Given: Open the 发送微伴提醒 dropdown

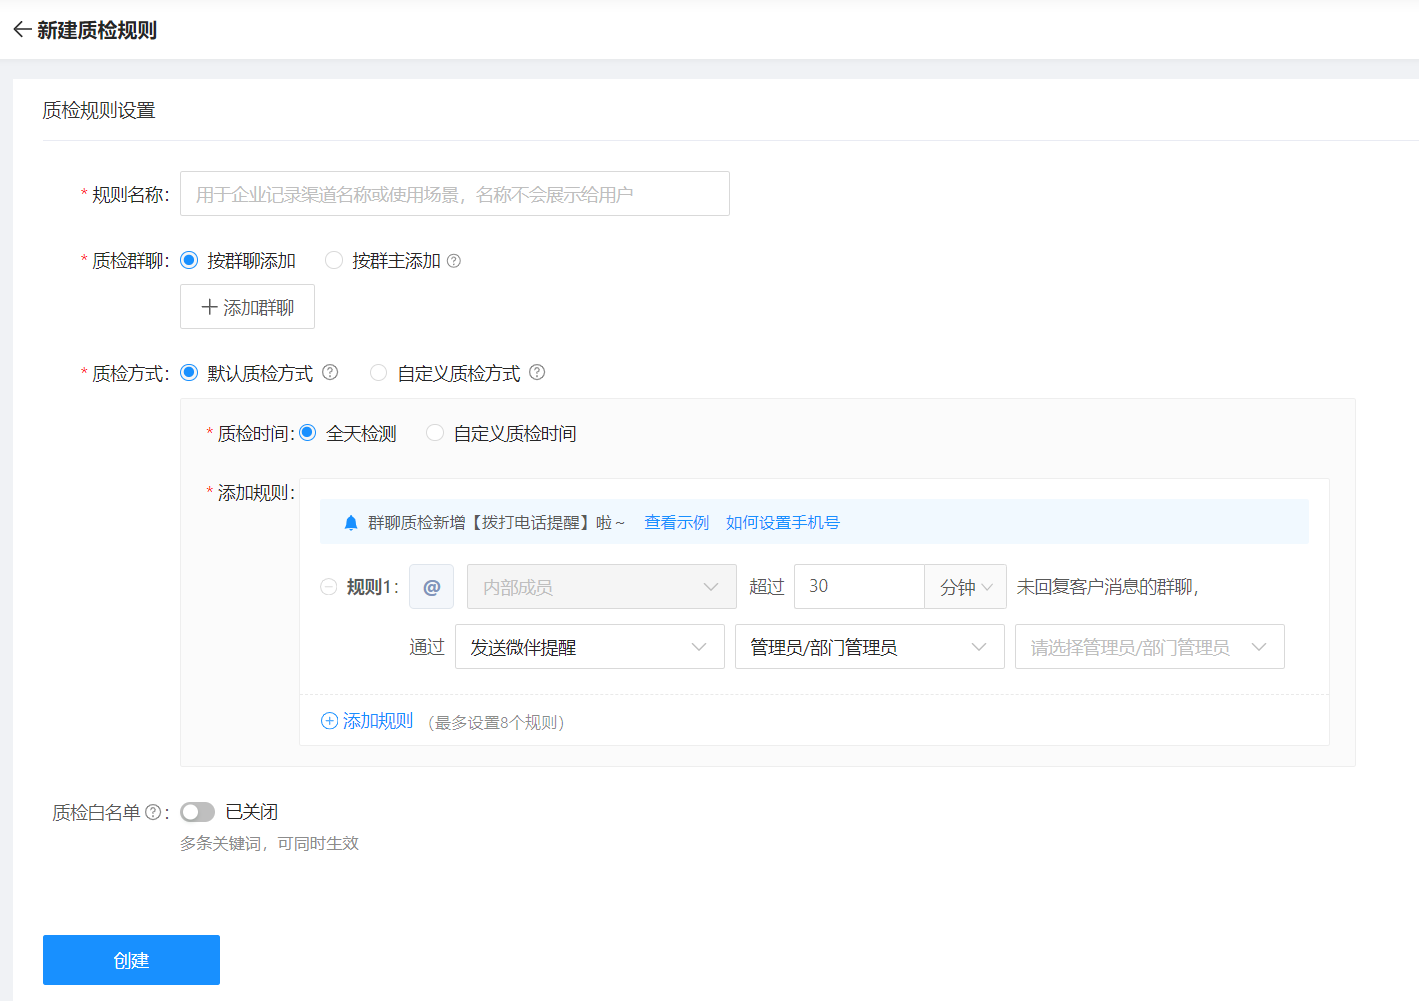Looking at the screenshot, I should [x=590, y=647].
